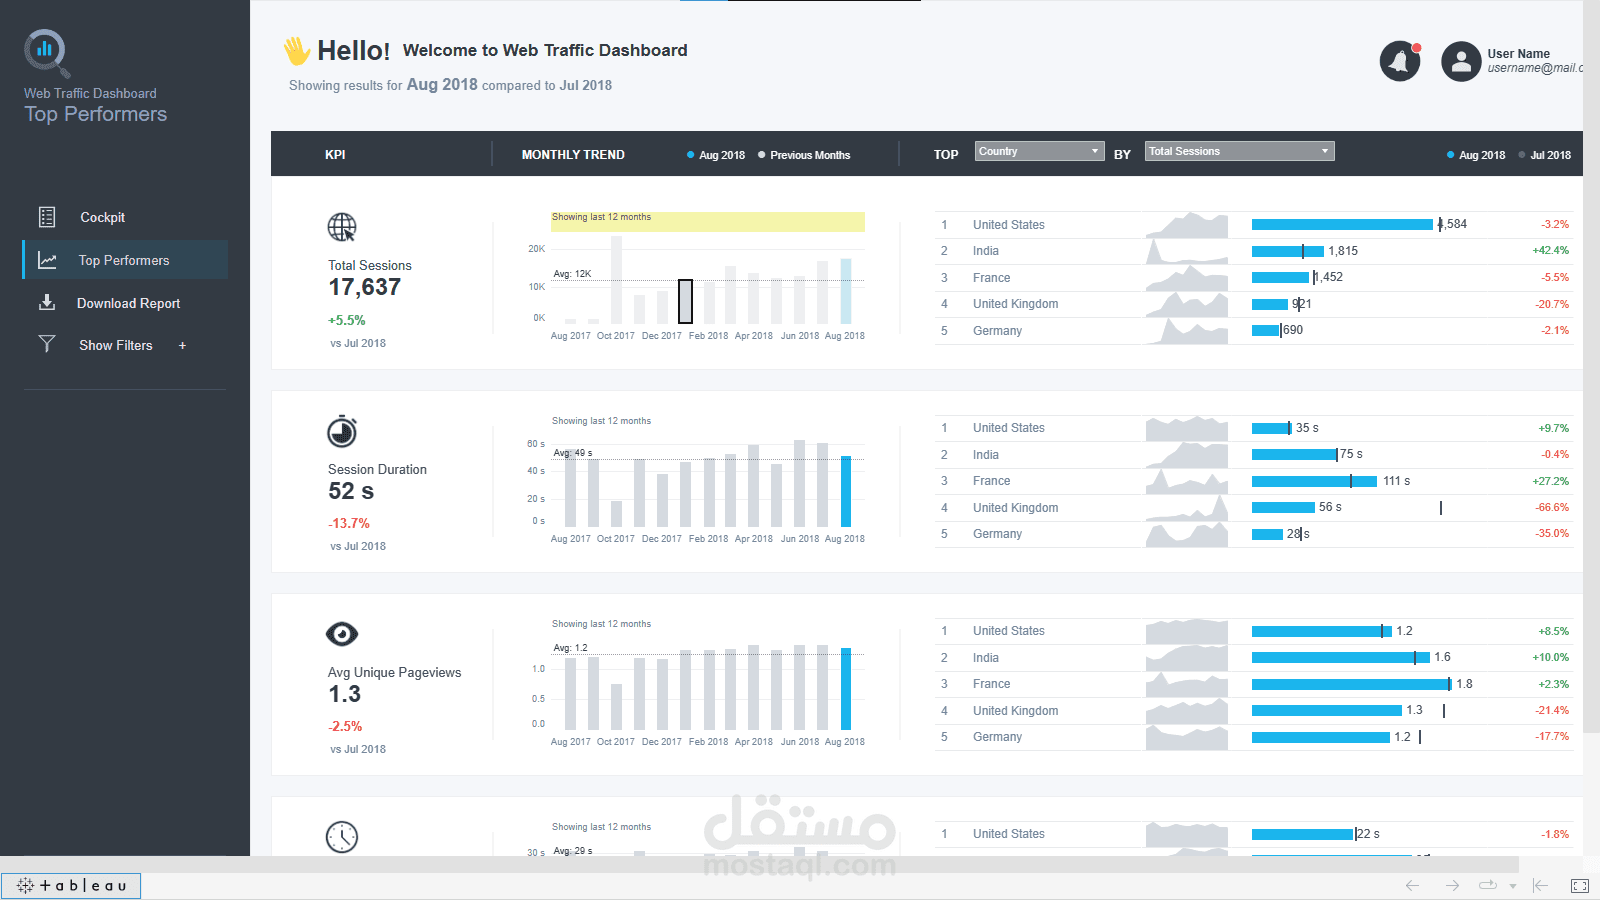The image size is (1600, 900).
Task: Click the Download Report link
Action: [x=129, y=302]
